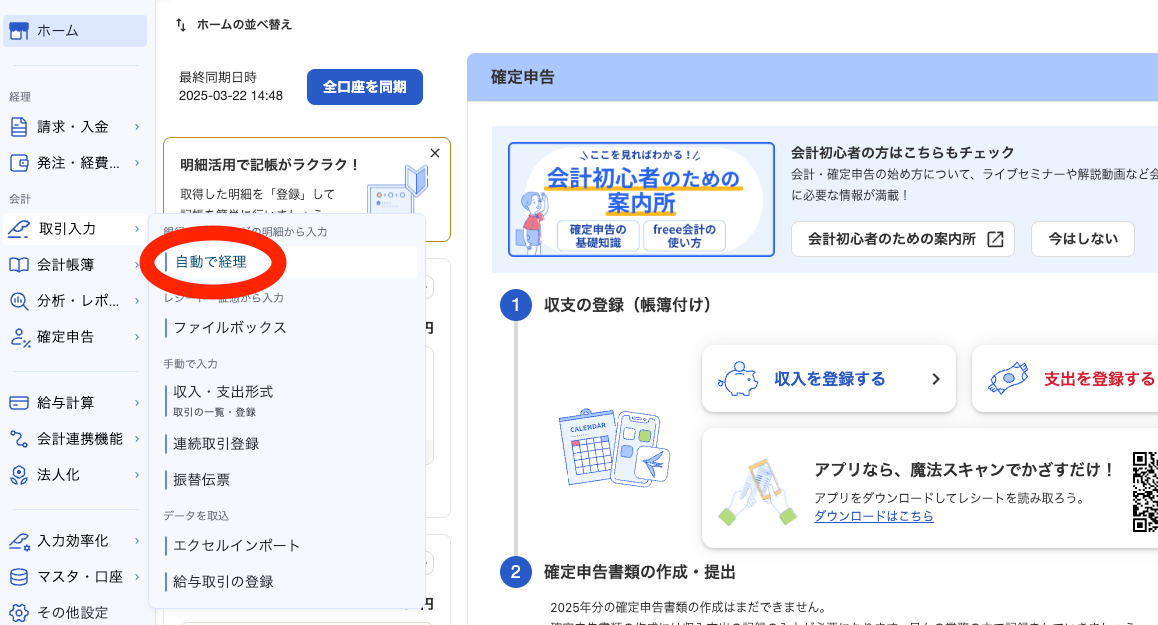Open 発注・経費 from the sidebar
Viewport: 1158px width, 625px height.
point(18,162)
